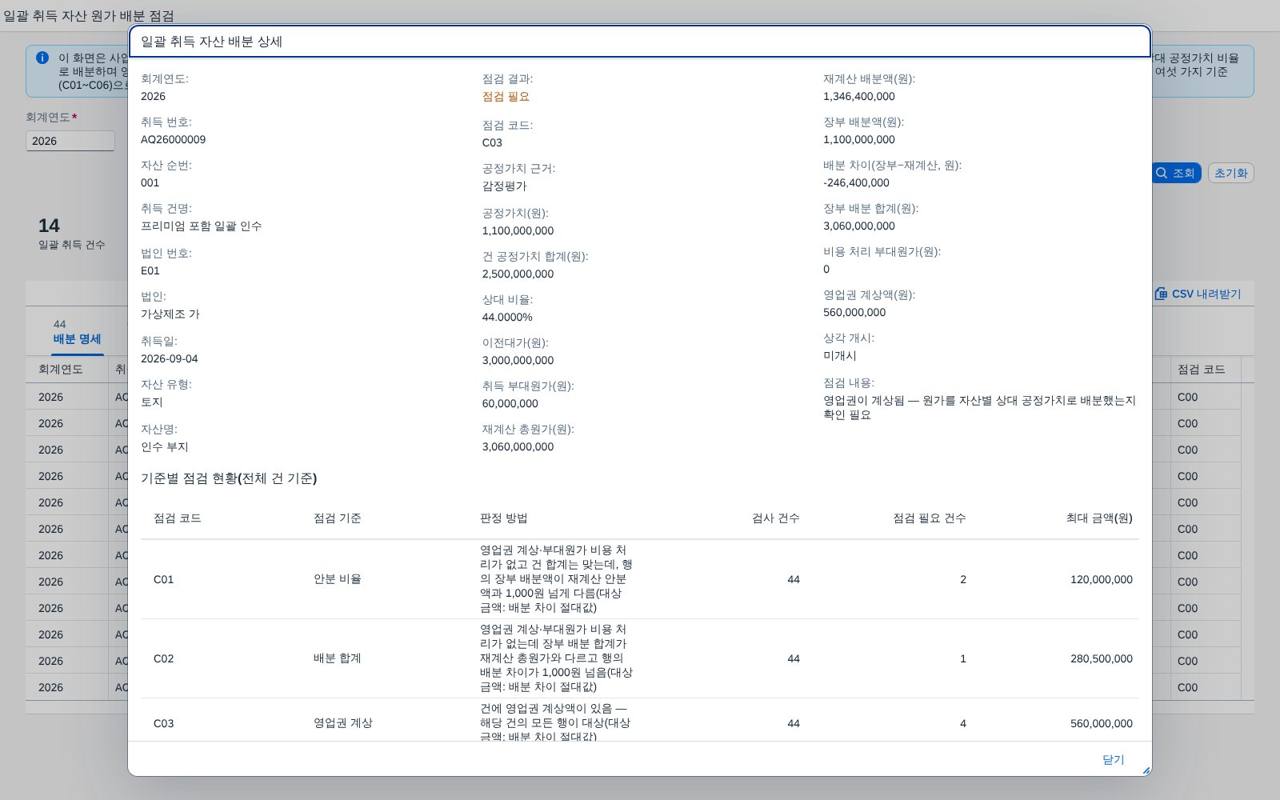Viewport: 1280px width, 800px height.
Task: Click the 영업권 계상 criteria cell in the C03 row
Action: [343, 723]
